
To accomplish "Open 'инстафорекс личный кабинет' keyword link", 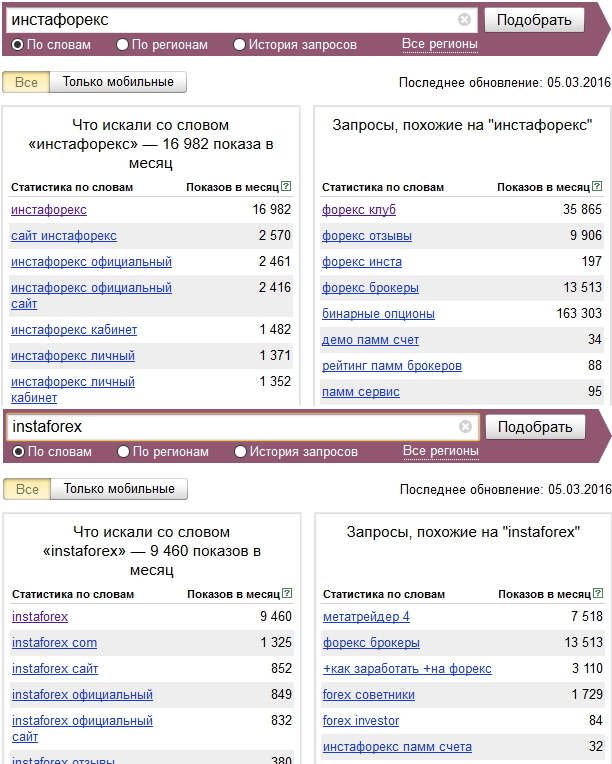I will (73, 390).
